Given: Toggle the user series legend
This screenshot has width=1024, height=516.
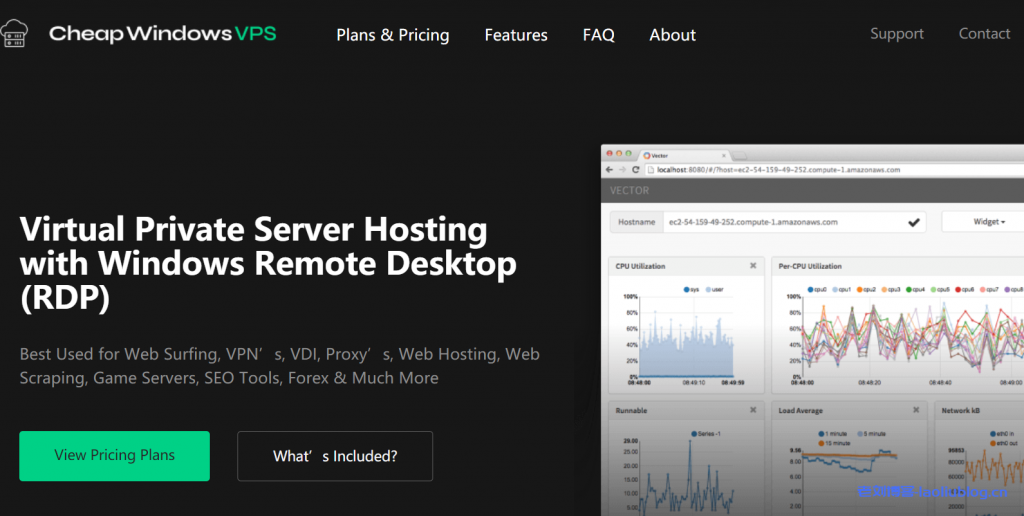Looking at the screenshot, I should click(713, 290).
